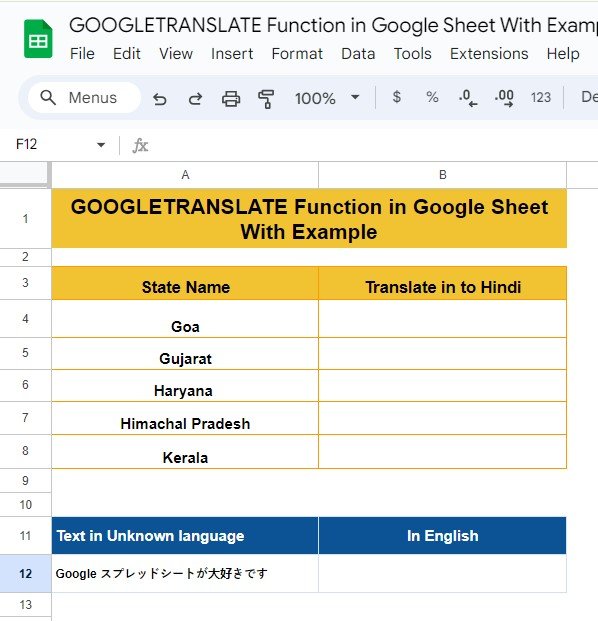598x621 pixels.
Task: Open the Format menu
Action: pos(297,53)
